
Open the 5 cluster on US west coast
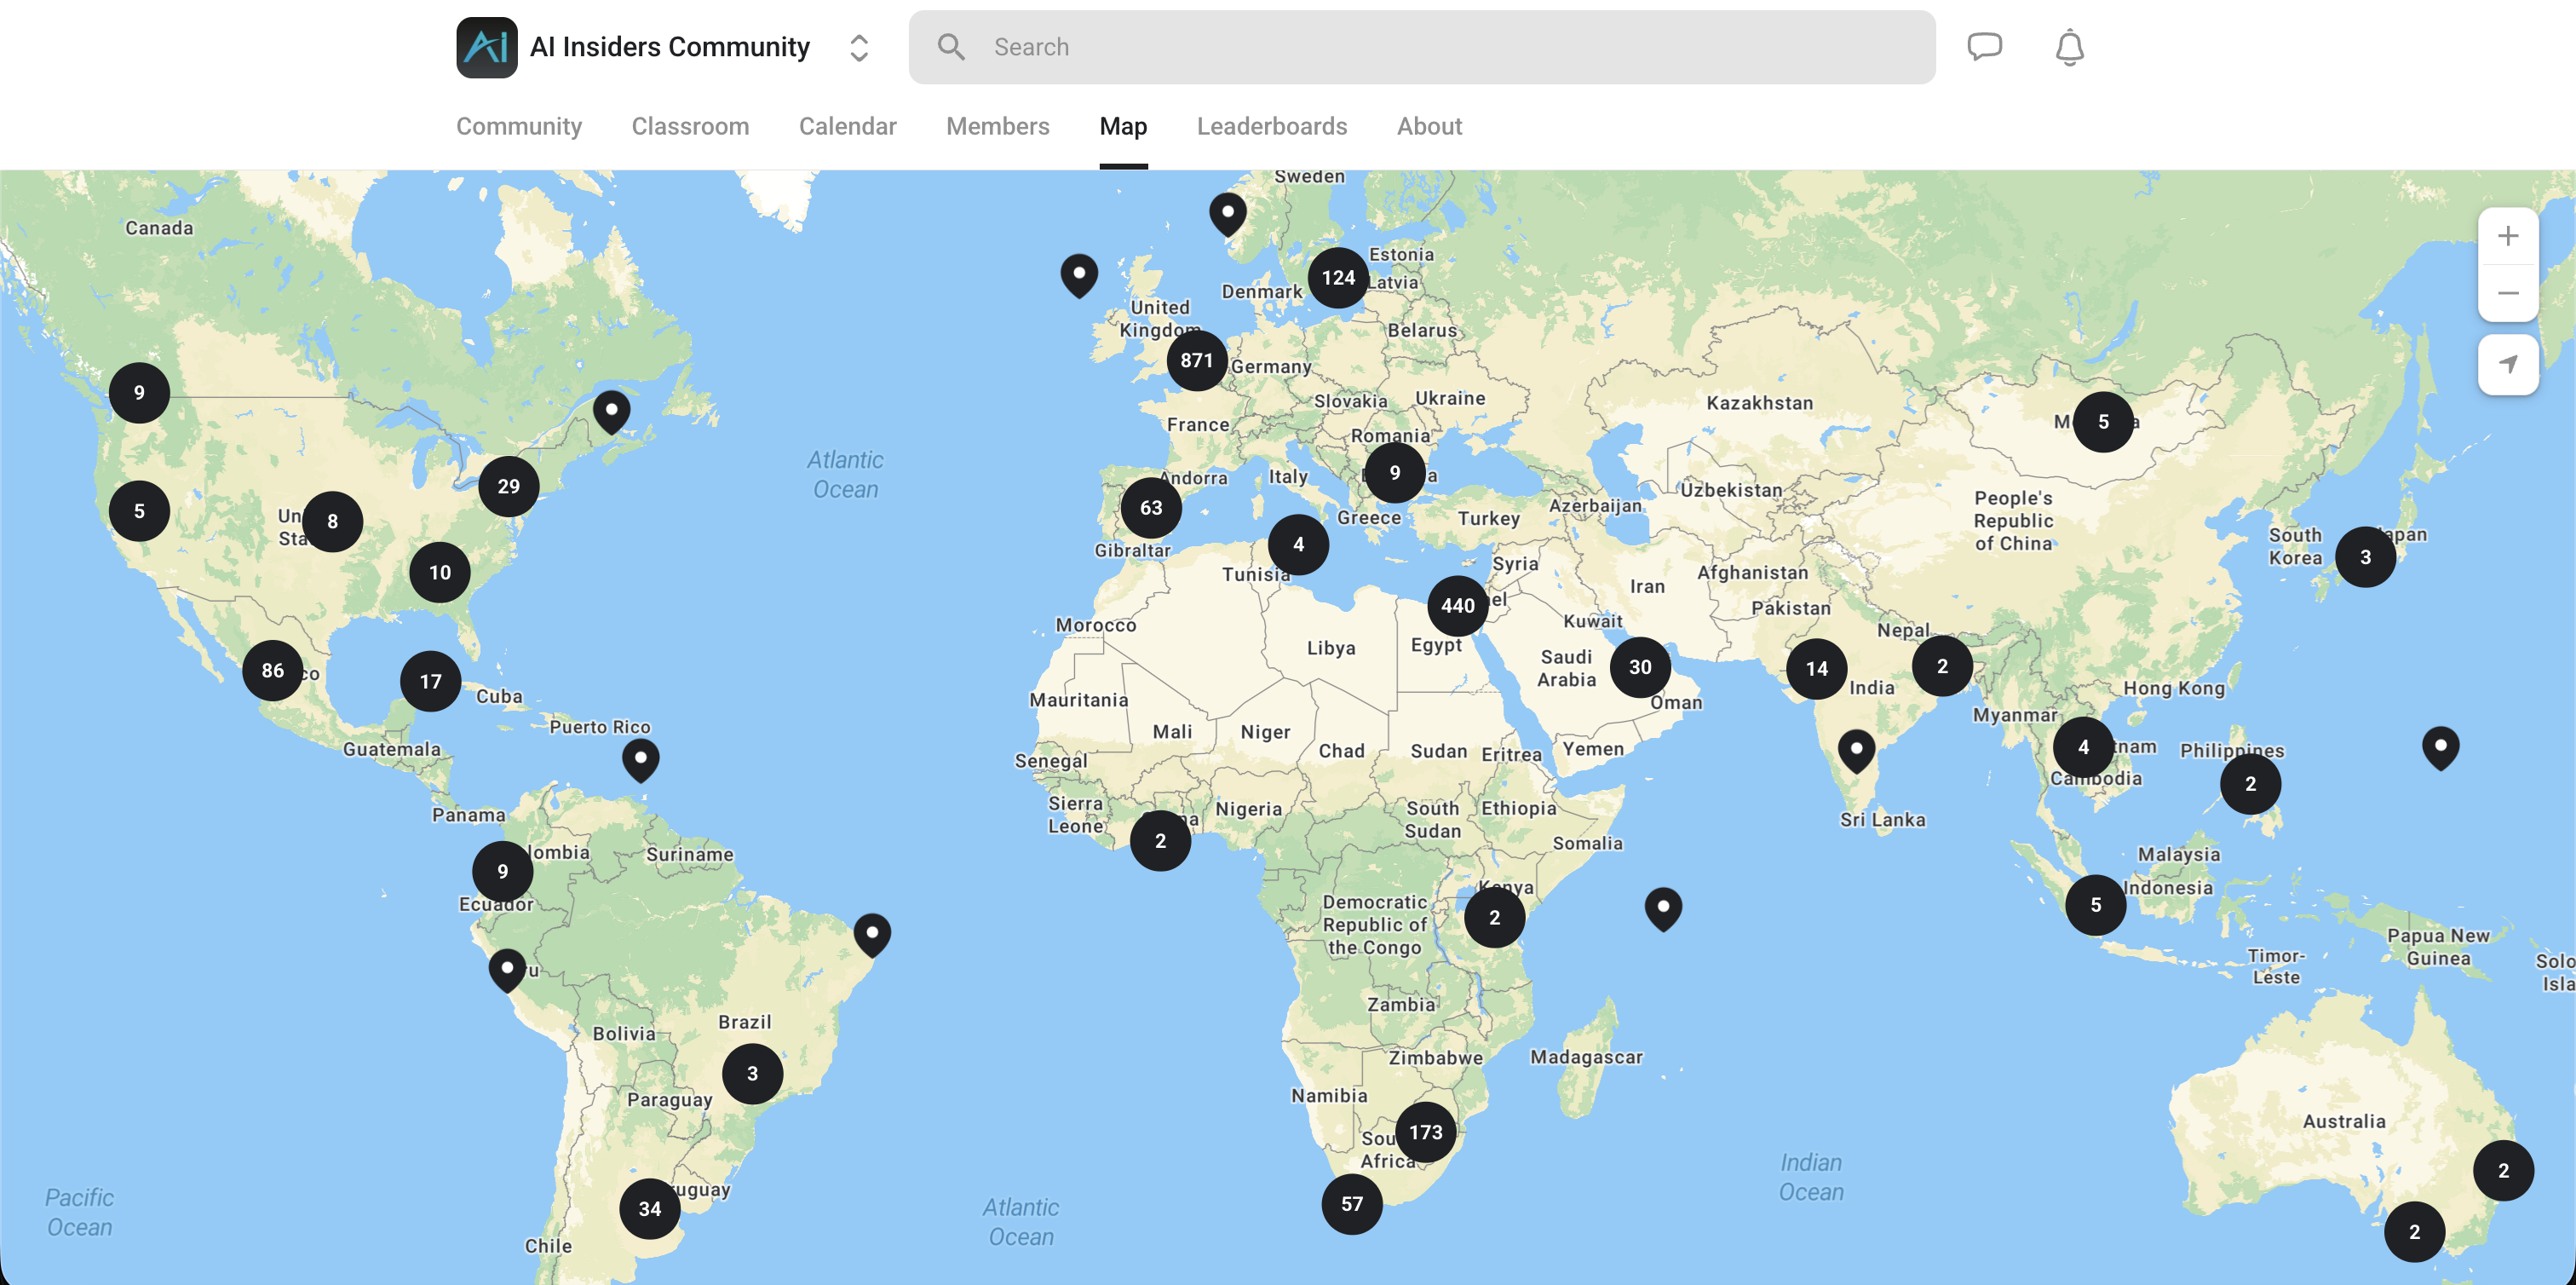point(138,511)
